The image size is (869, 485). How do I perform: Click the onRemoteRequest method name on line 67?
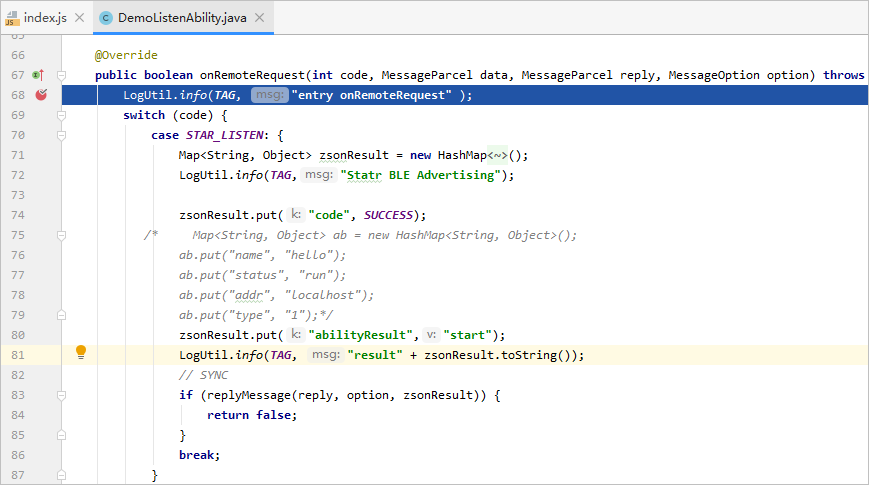pyautogui.click(x=252, y=75)
